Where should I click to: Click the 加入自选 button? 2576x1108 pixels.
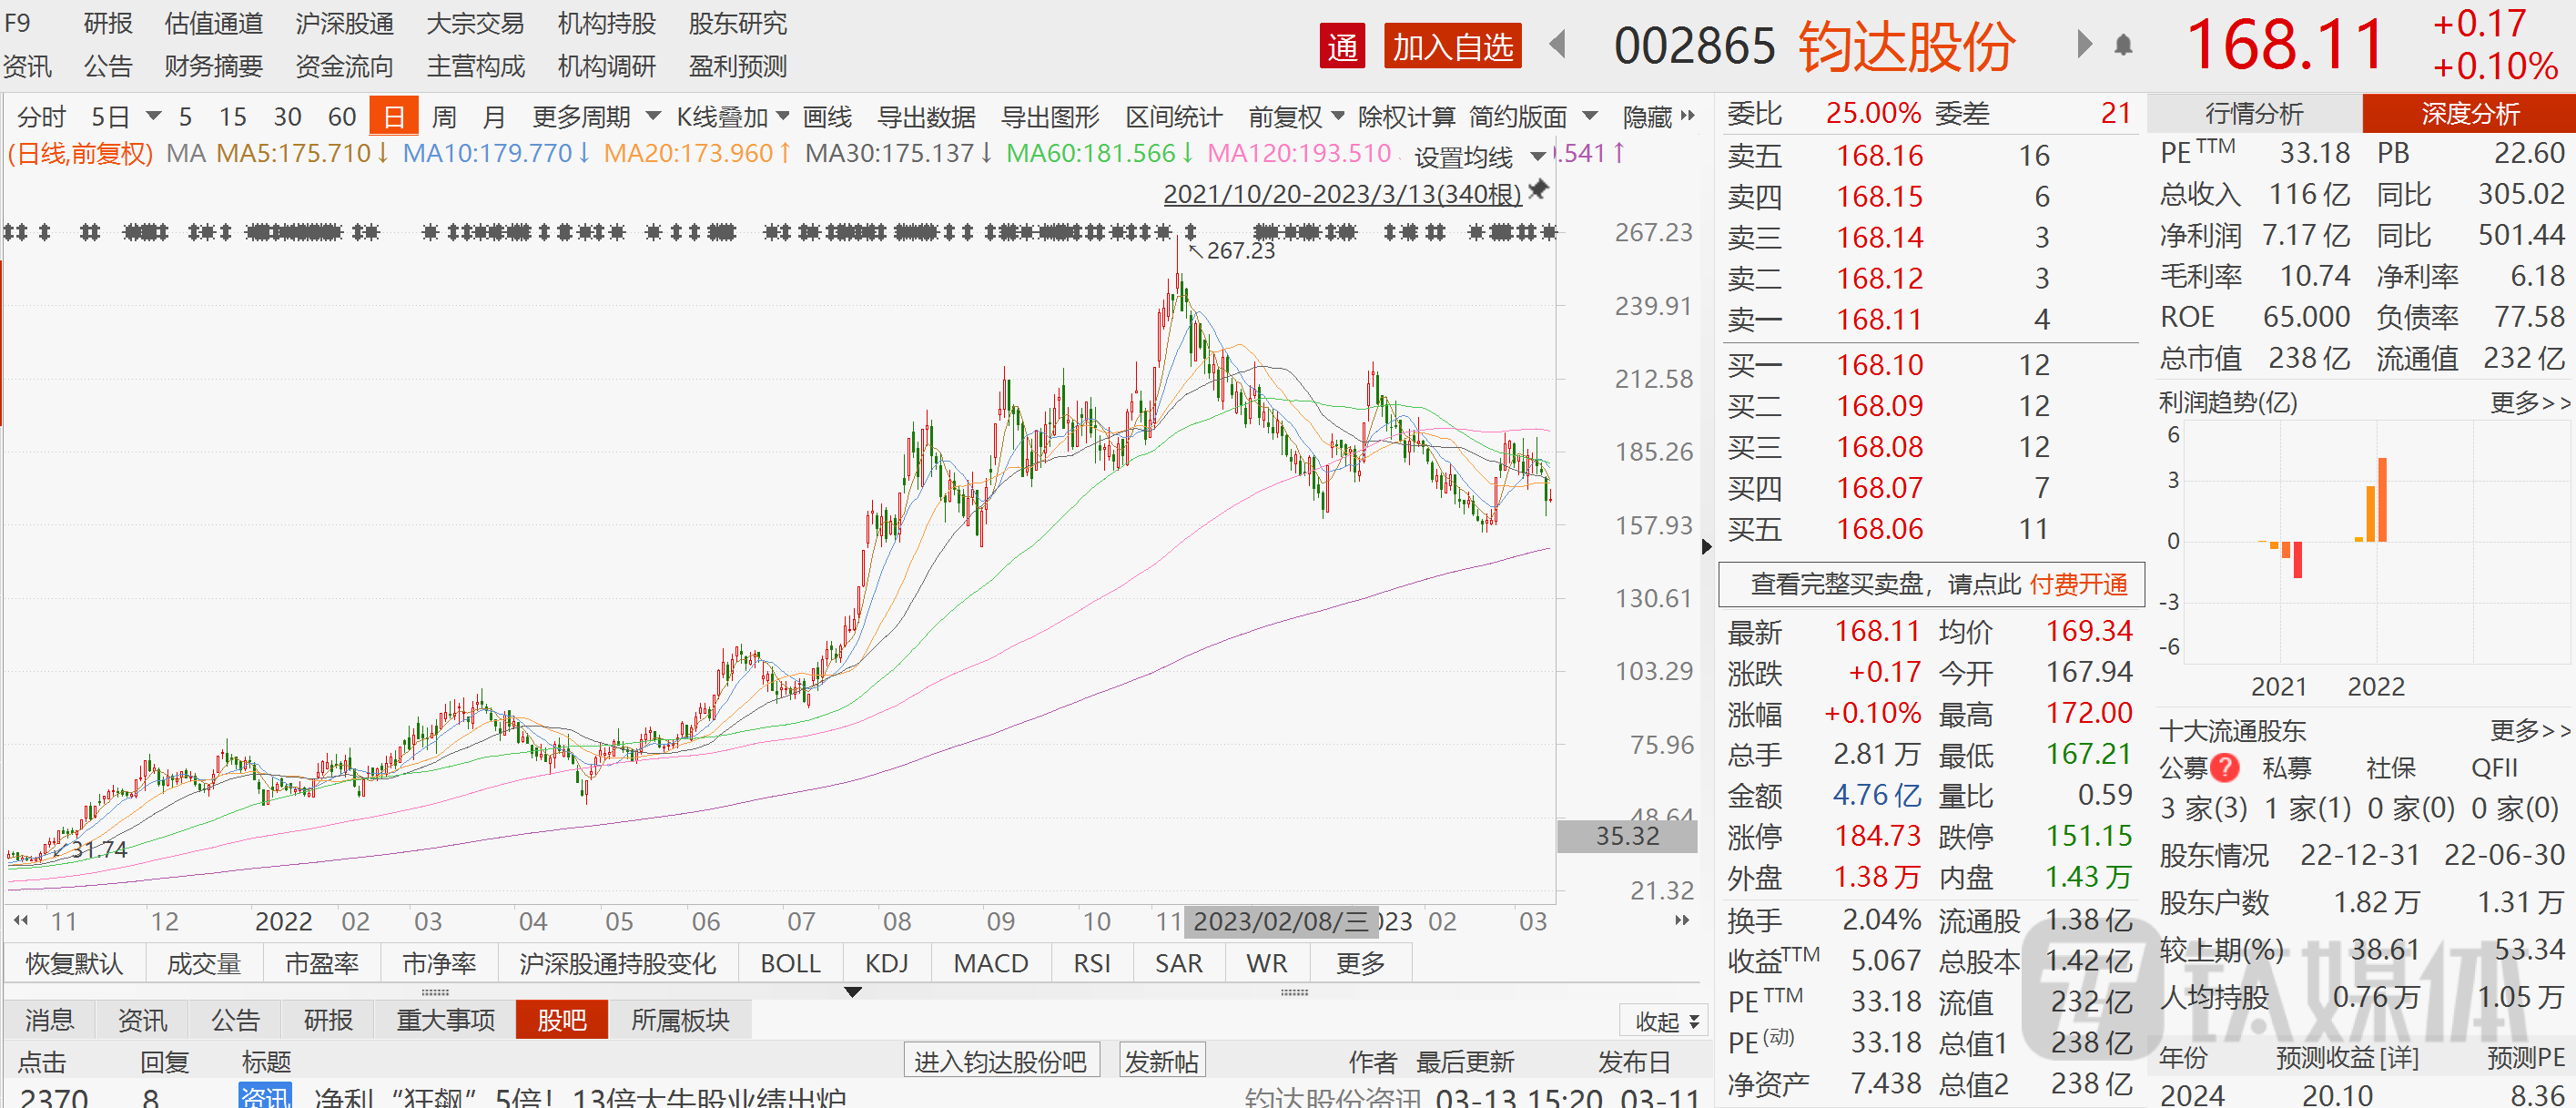pos(1452,46)
